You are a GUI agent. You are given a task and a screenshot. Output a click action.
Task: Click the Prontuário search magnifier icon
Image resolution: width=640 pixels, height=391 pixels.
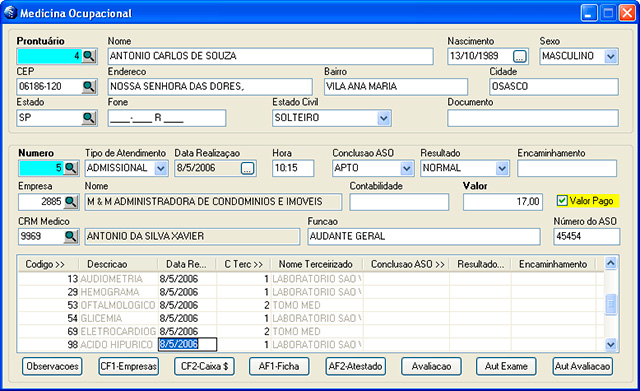[89, 56]
